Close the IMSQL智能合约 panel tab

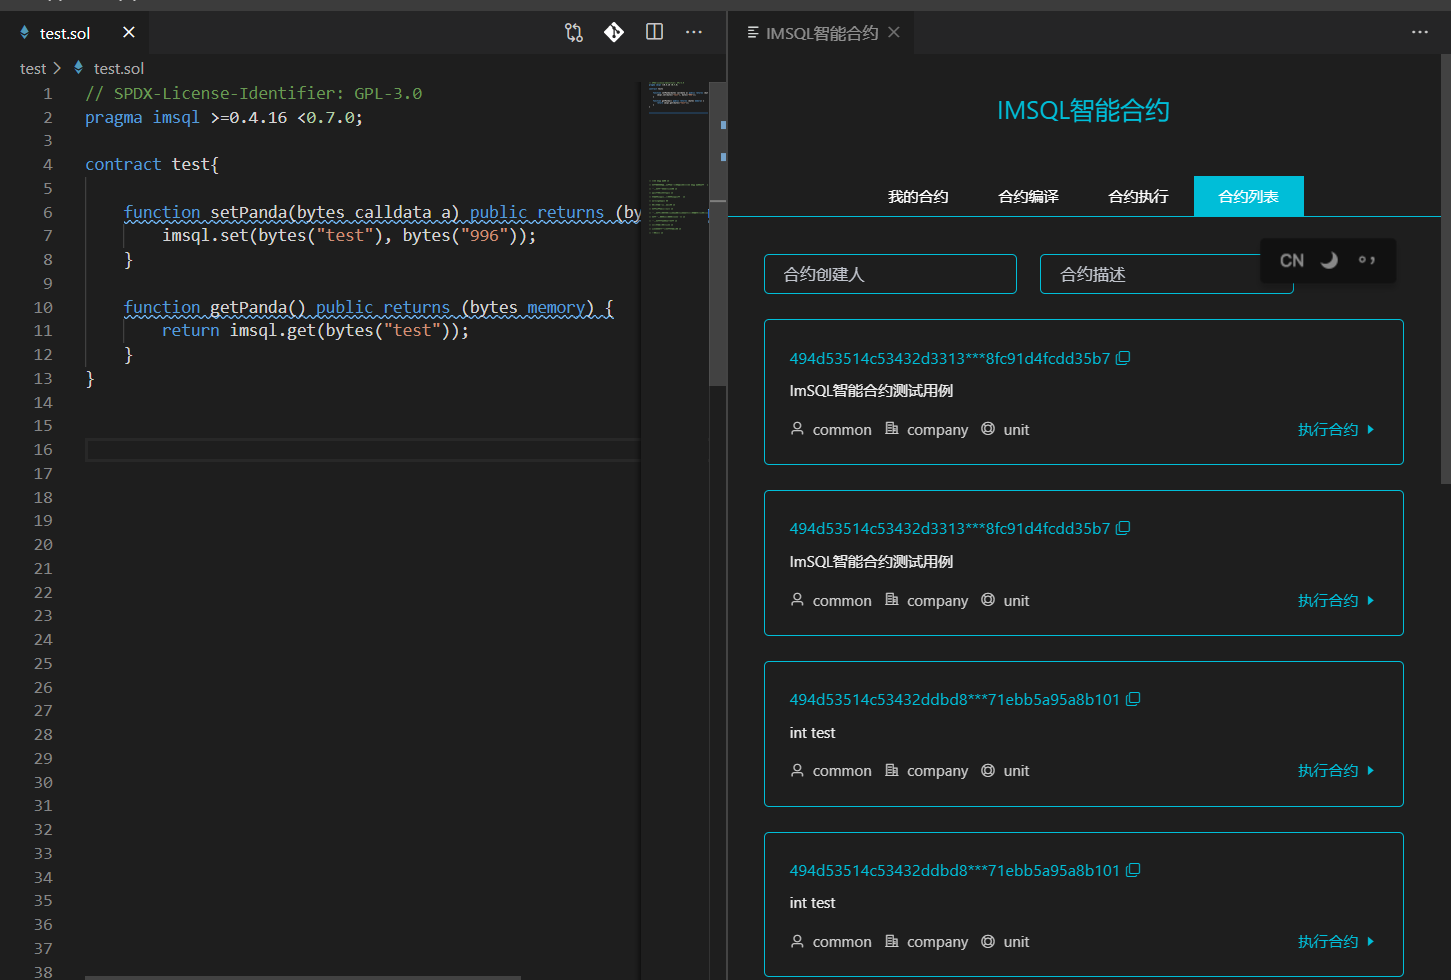[x=894, y=32]
